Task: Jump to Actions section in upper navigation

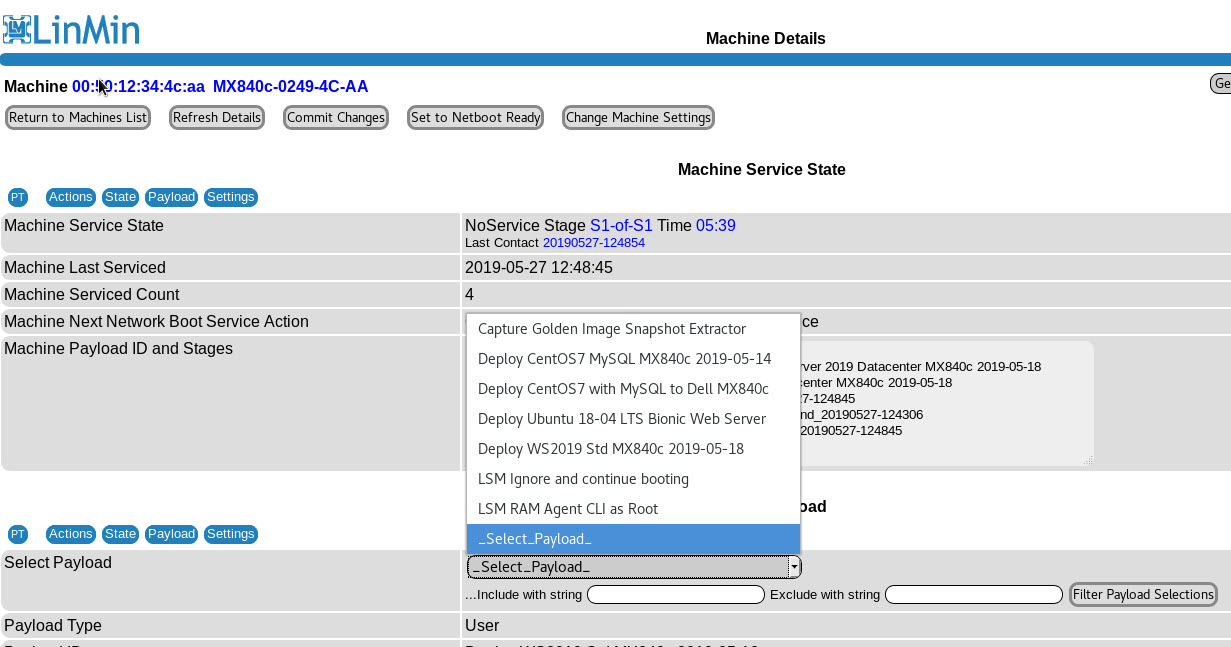Action: [x=71, y=197]
